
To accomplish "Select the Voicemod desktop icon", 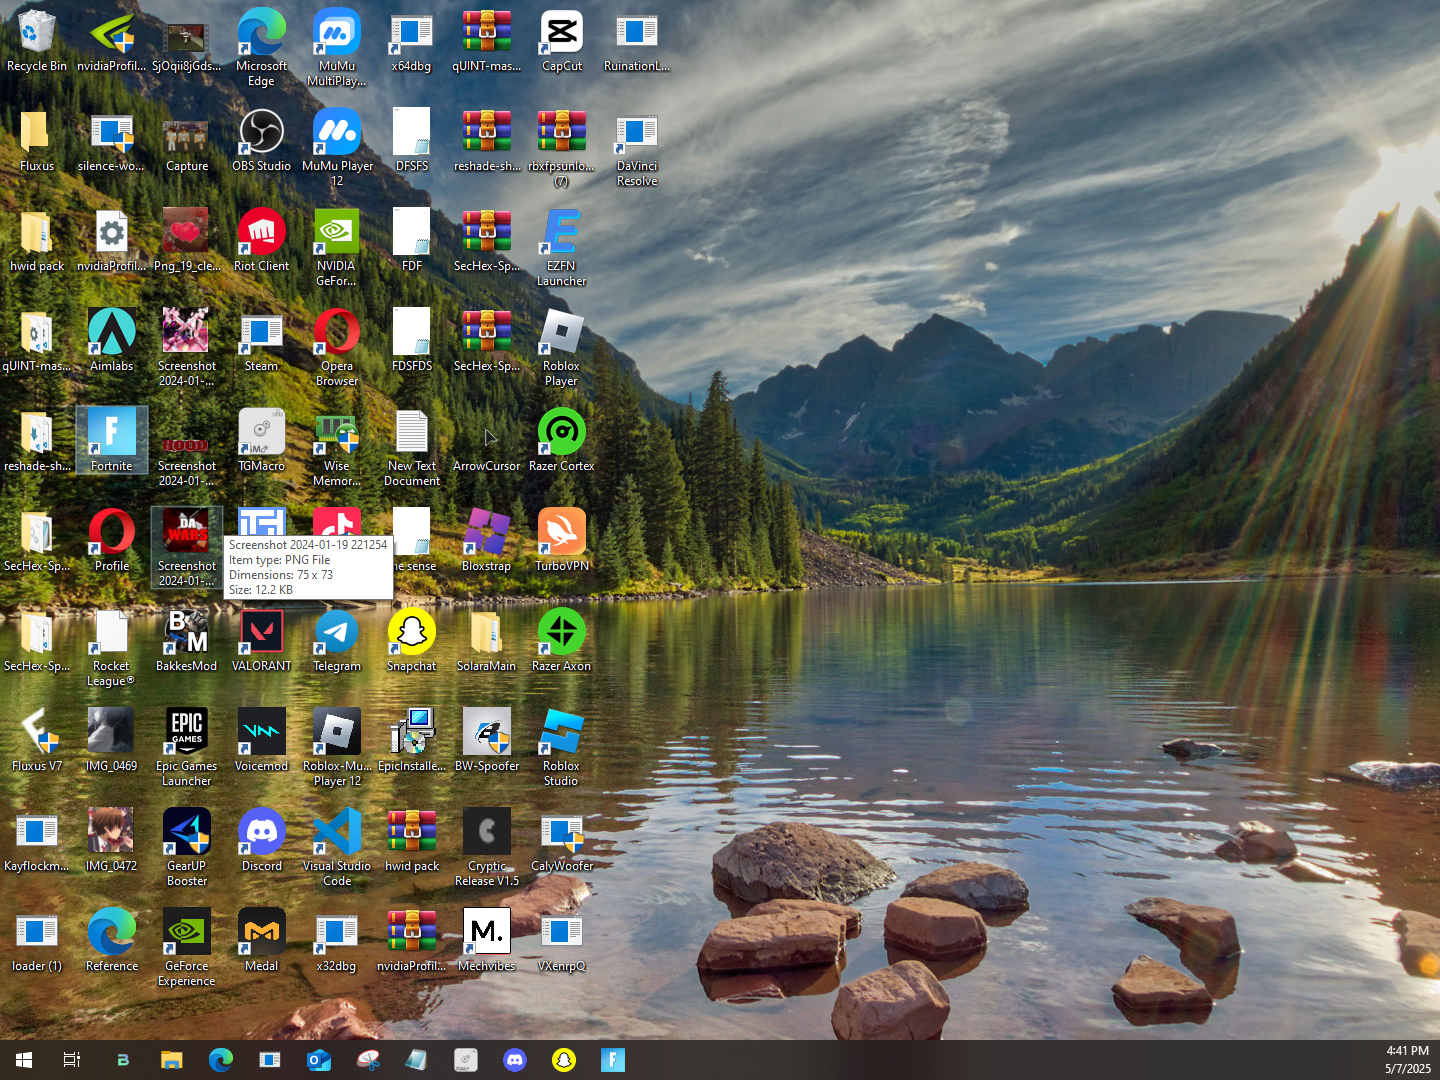I will [x=262, y=740].
